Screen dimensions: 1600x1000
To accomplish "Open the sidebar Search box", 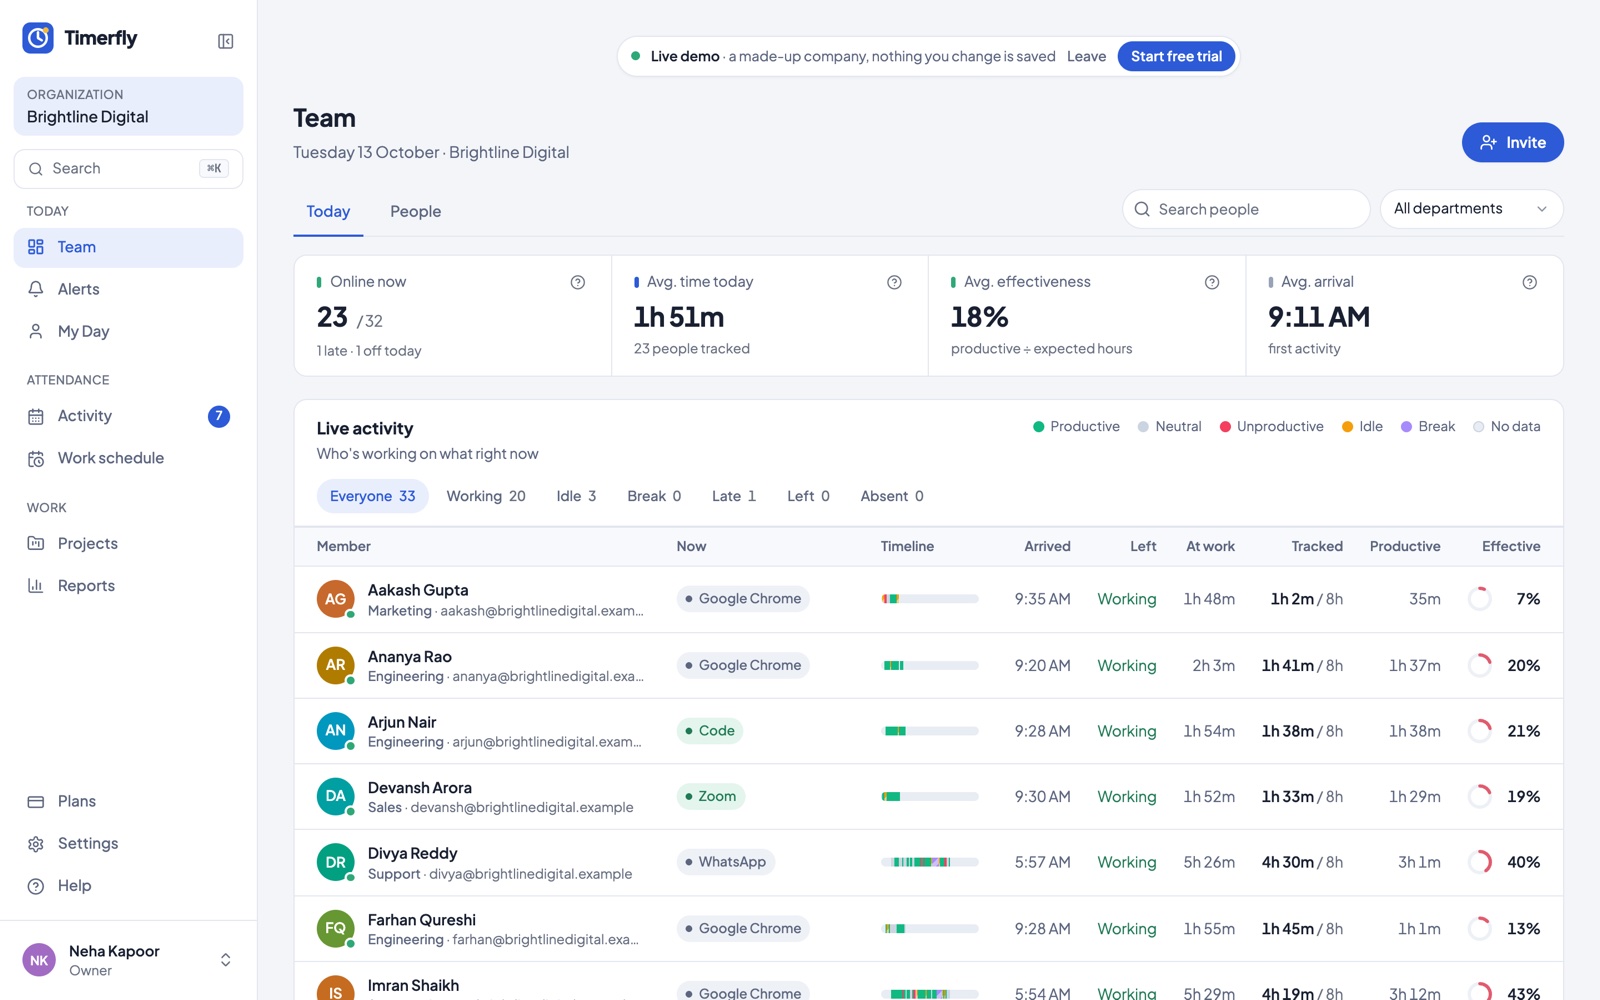I will coord(128,169).
